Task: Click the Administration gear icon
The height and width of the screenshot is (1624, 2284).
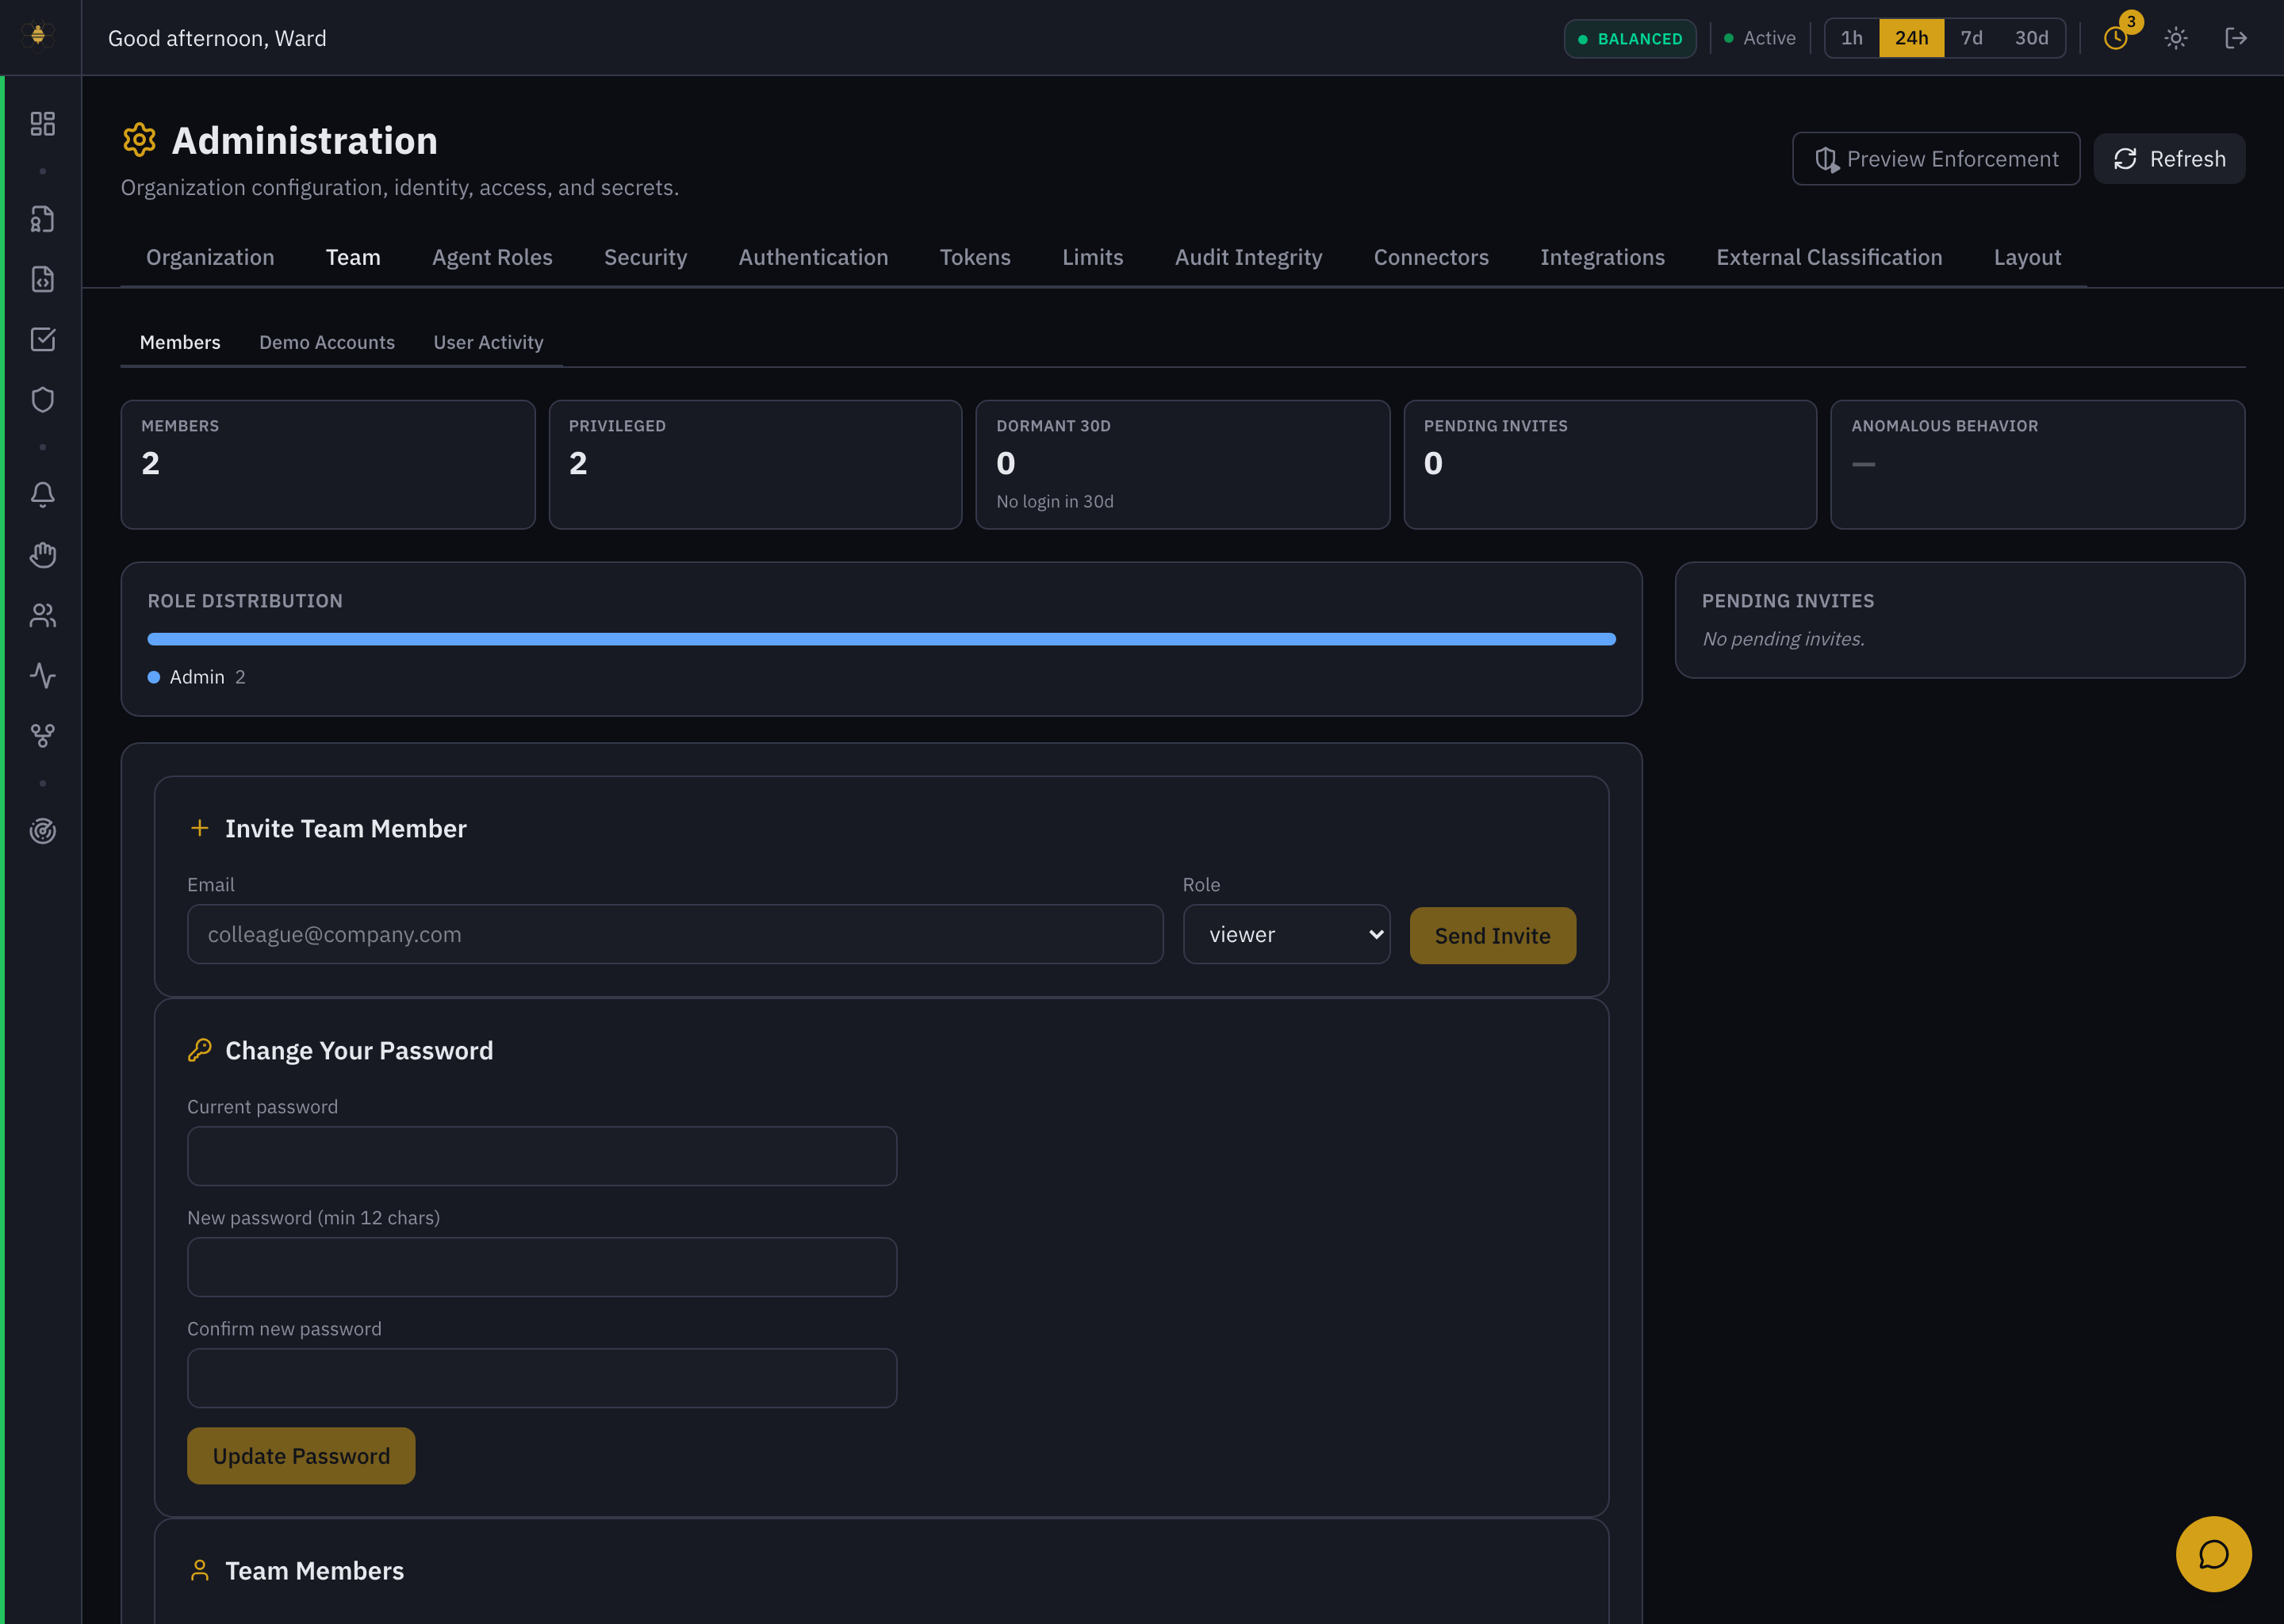Action: pos(139,140)
